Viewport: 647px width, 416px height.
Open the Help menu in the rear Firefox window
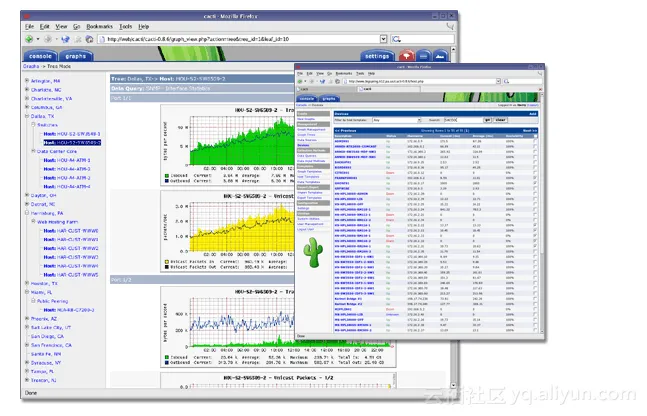tap(143, 26)
